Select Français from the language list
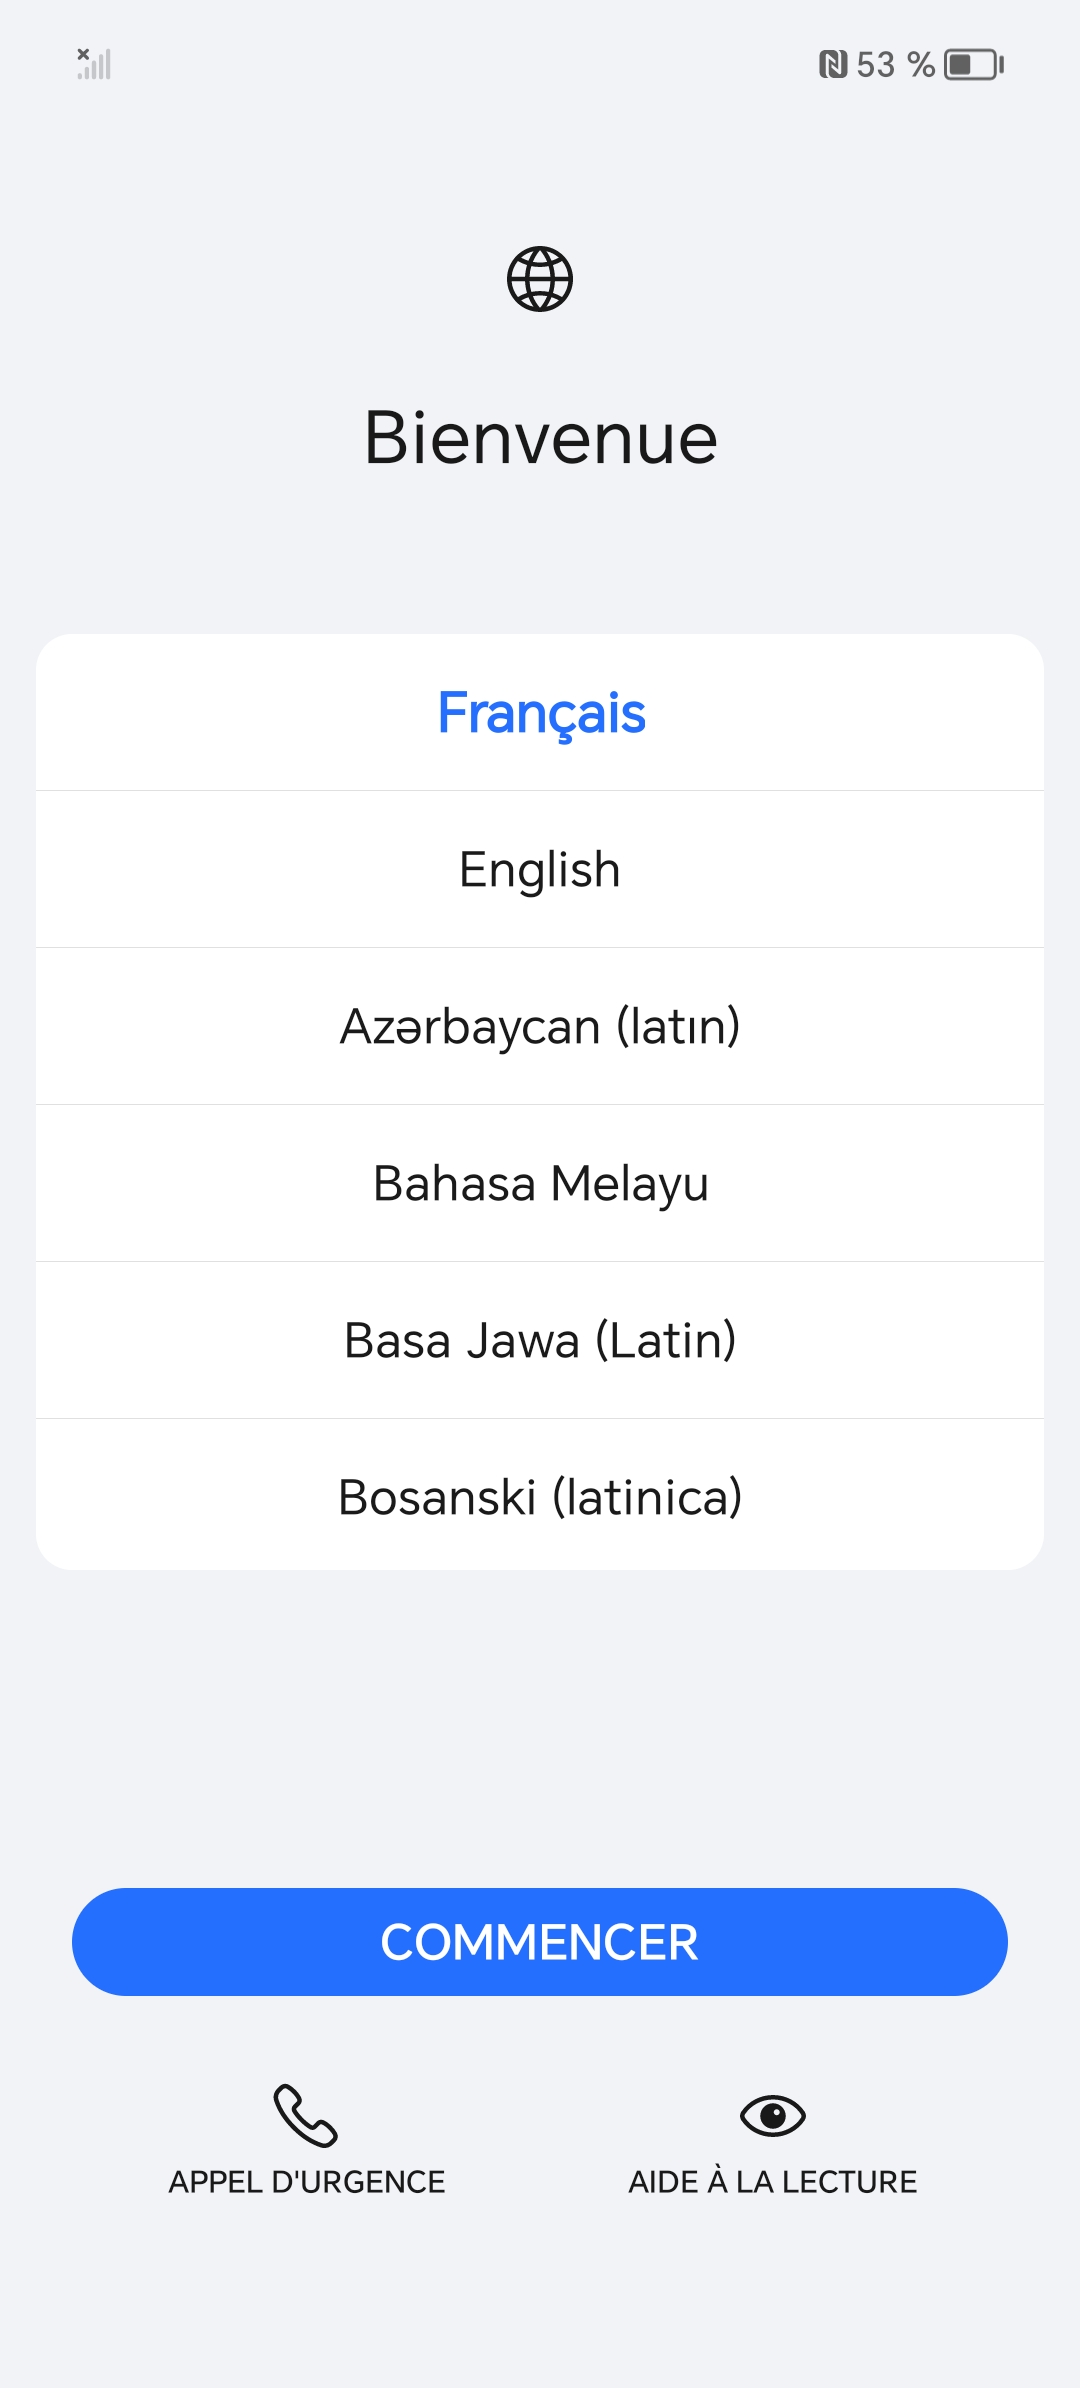The height and width of the screenshot is (2388, 1080). pos(540,713)
